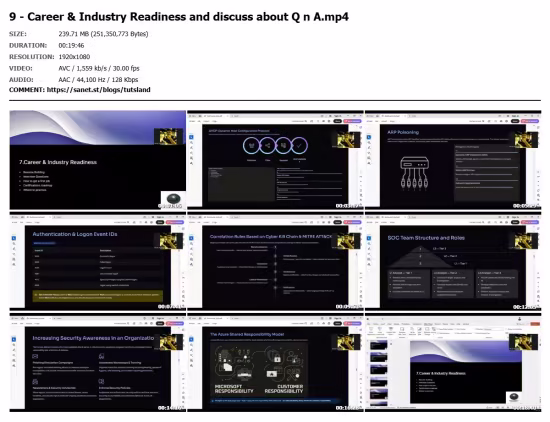This screenshot has width=550, height=422.
Task: Open the Increasing Security Awareness thumbnail
Action: [x=98, y=362]
